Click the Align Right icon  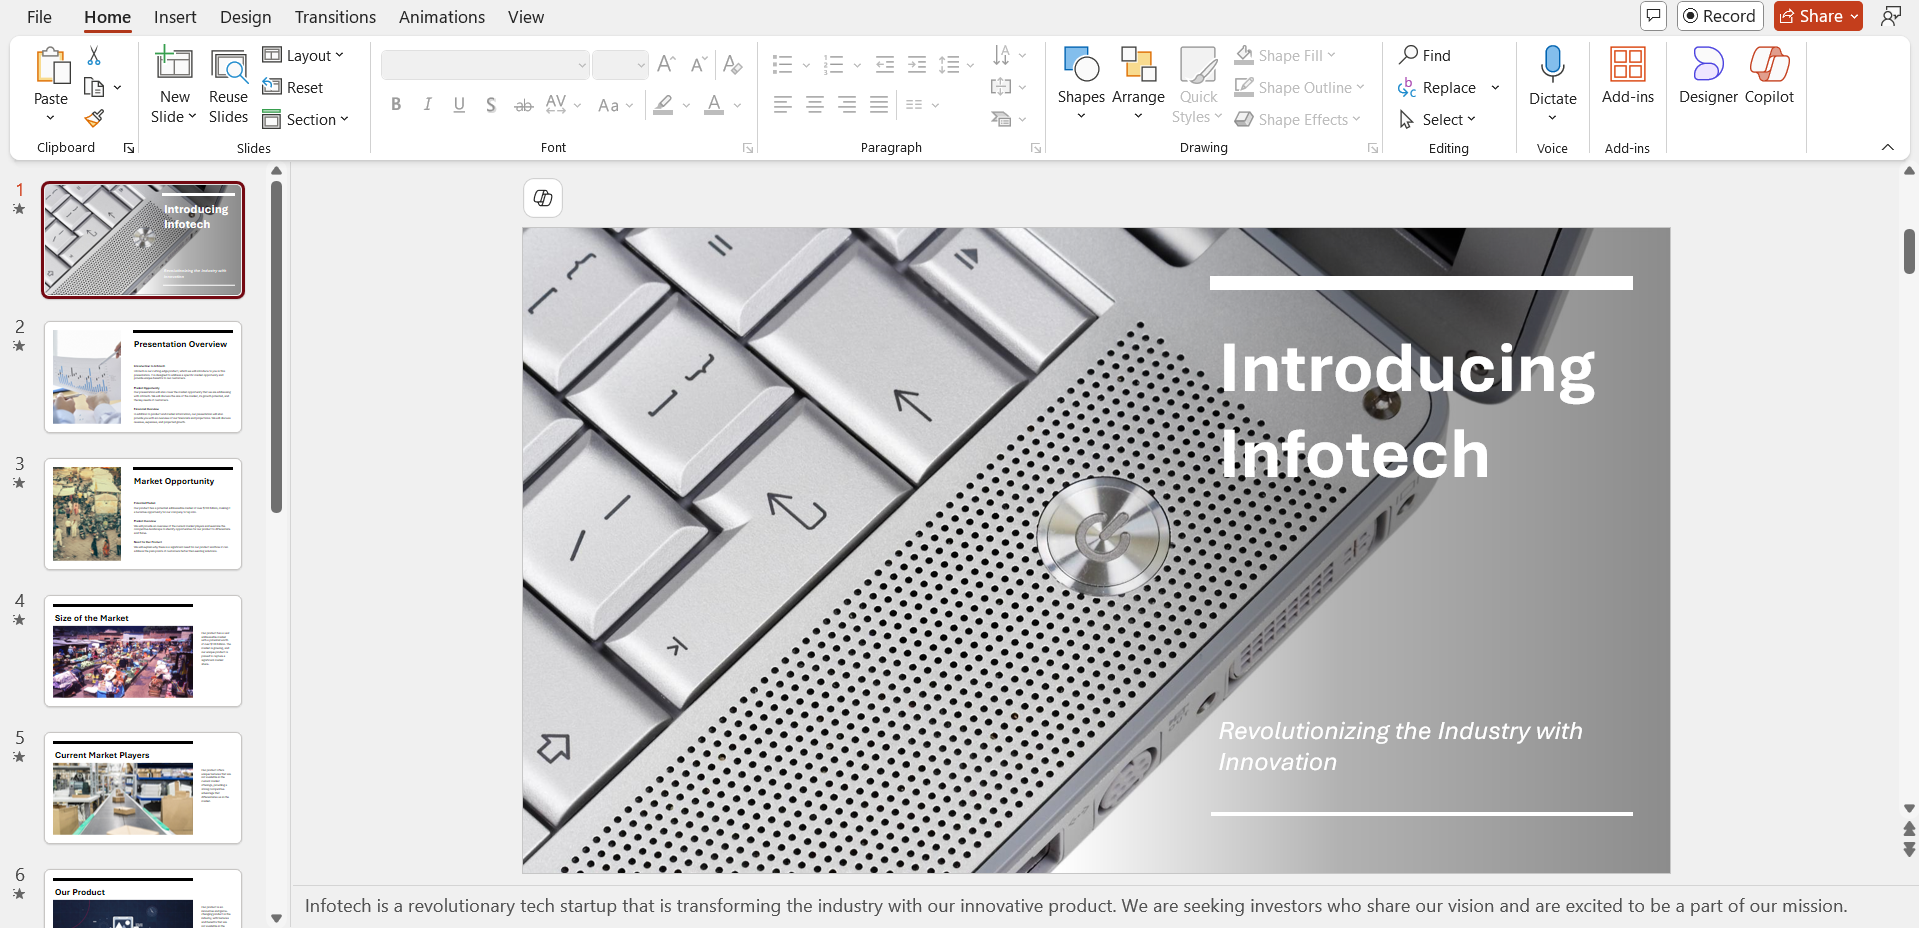coord(847,104)
